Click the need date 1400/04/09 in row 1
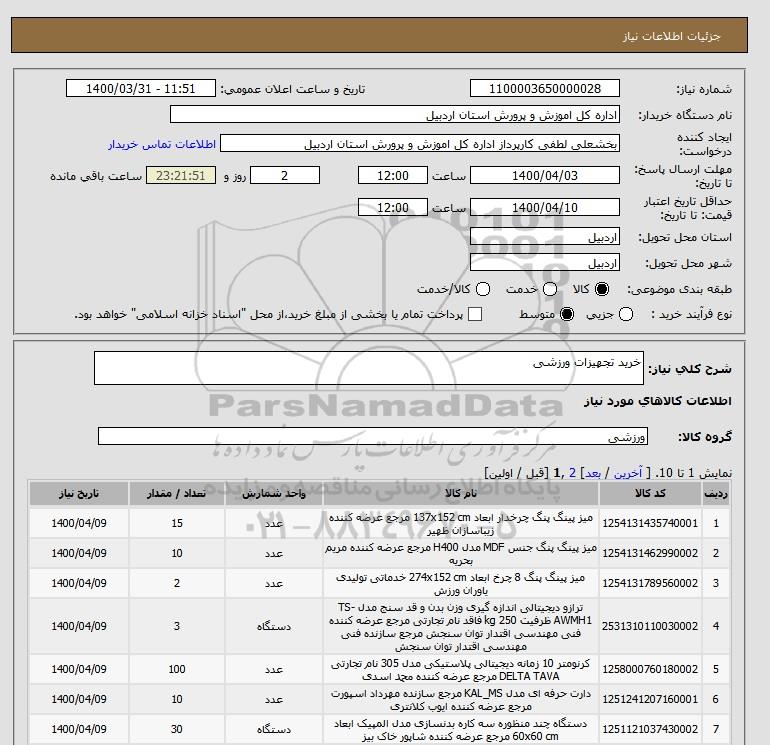This screenshot has width=770, height=745. coord(79,524)
